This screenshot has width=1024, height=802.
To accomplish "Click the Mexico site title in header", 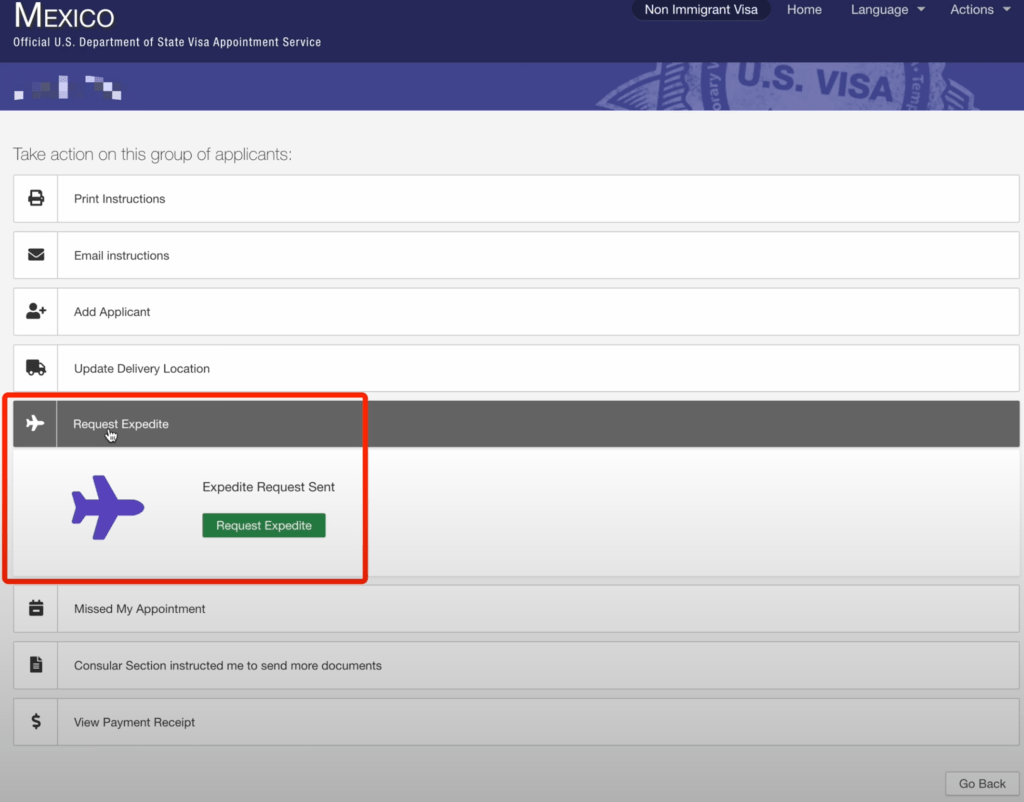I will pyautogui.click(x=64, y=16).
